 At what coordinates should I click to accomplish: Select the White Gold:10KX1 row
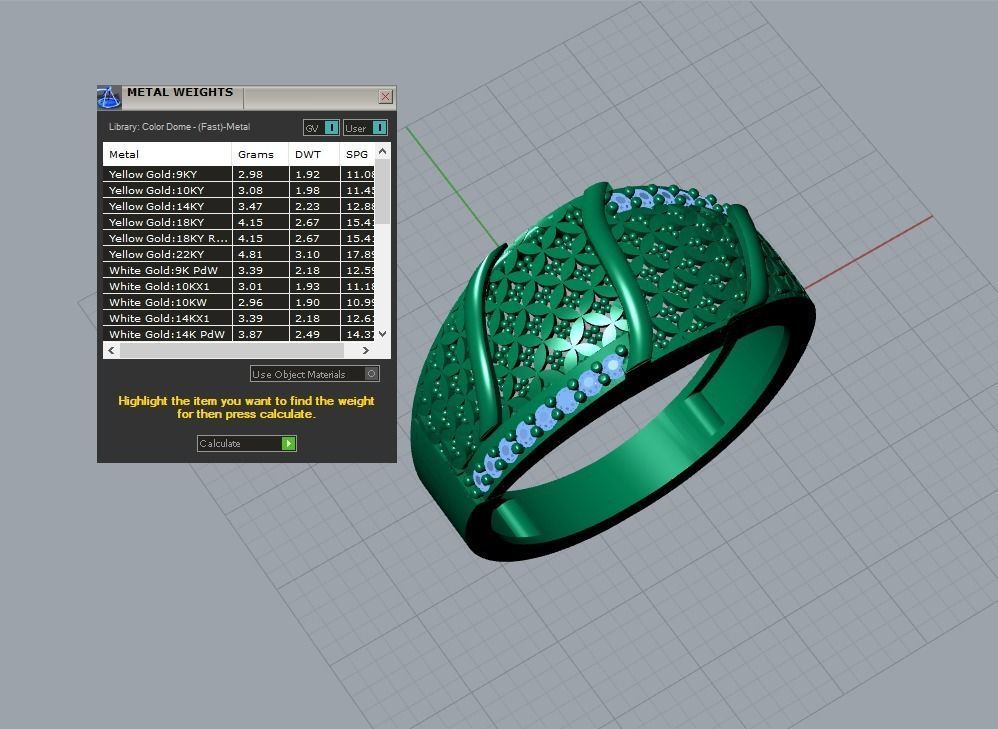click(x=239, y=286)
